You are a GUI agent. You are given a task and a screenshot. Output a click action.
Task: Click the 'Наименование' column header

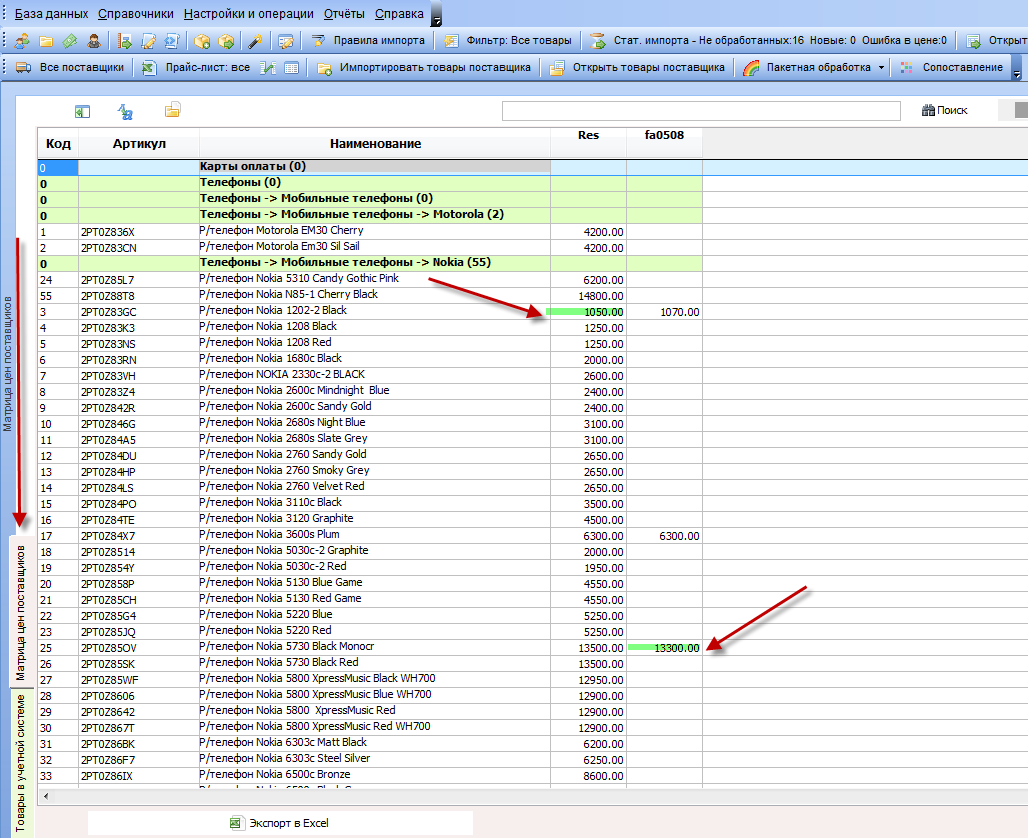tap(375, 144)
